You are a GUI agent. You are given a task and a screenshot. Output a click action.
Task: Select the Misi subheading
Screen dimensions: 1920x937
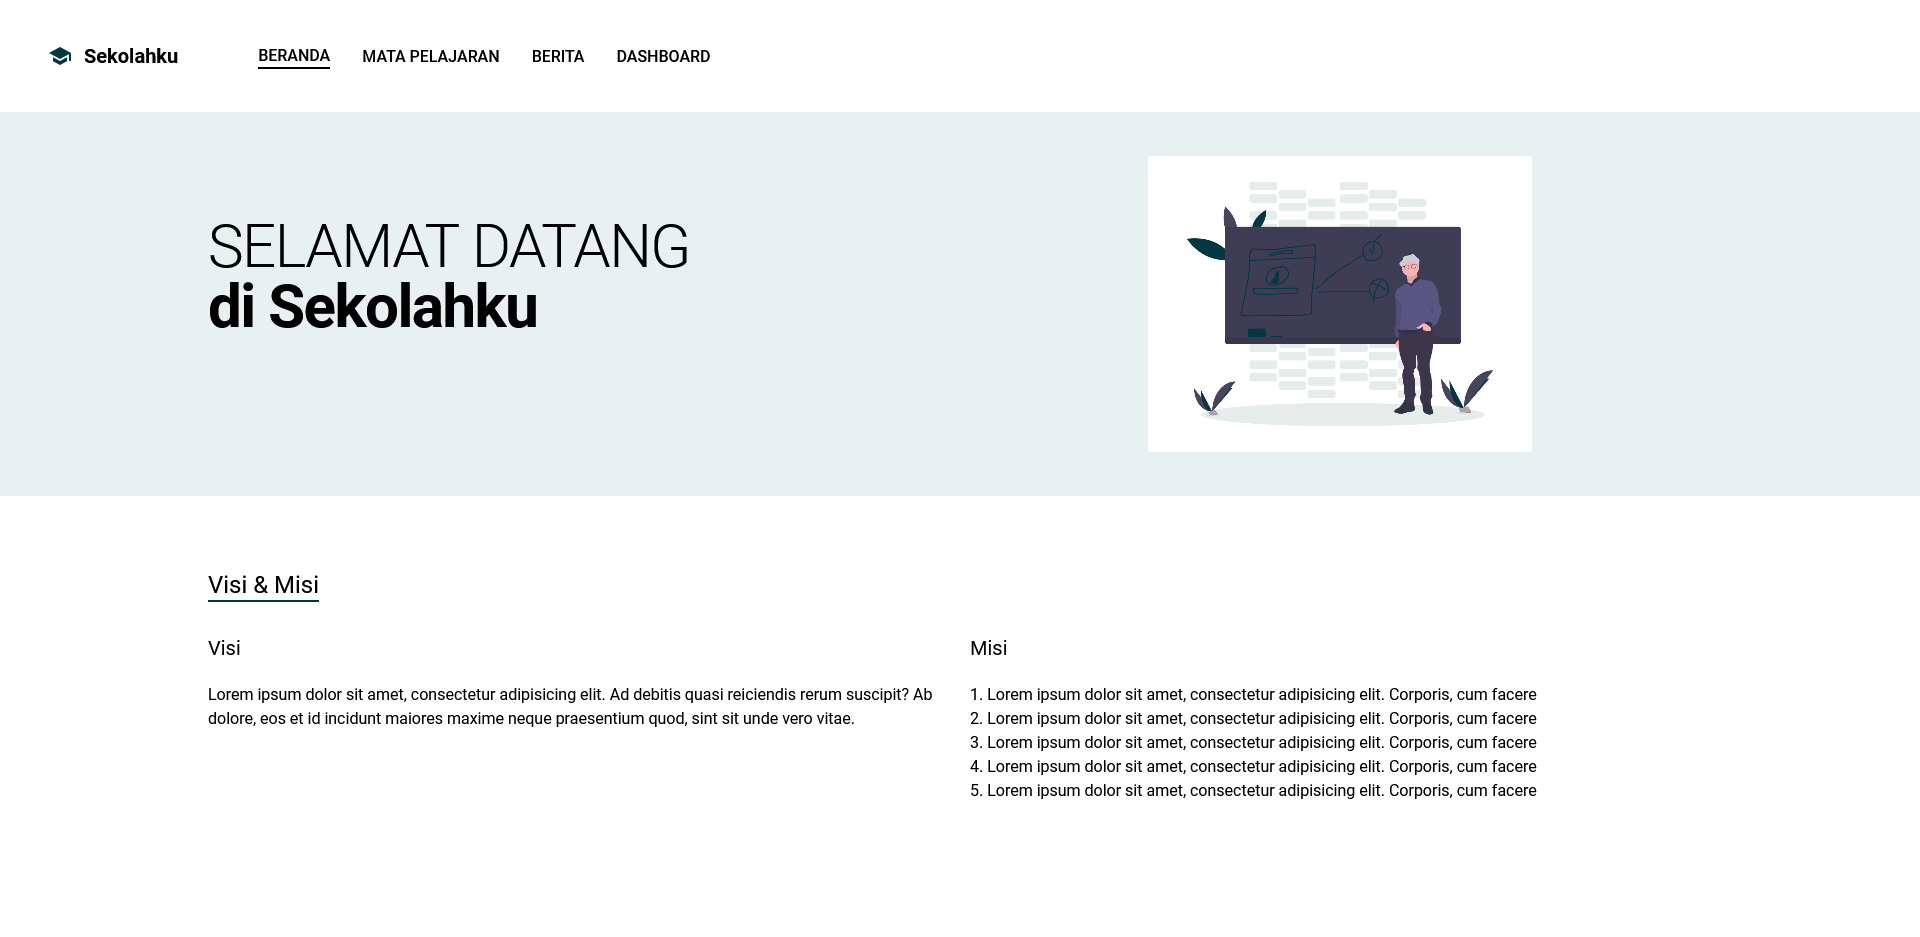pyautogui.click(x=989, y=648)
